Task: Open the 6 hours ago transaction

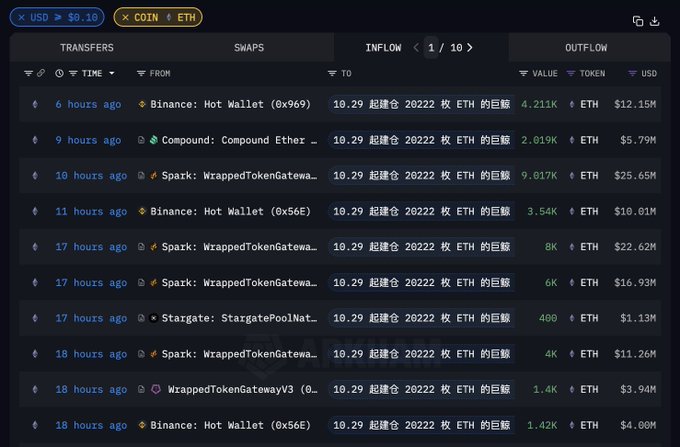Action: (x=88, y=104)
